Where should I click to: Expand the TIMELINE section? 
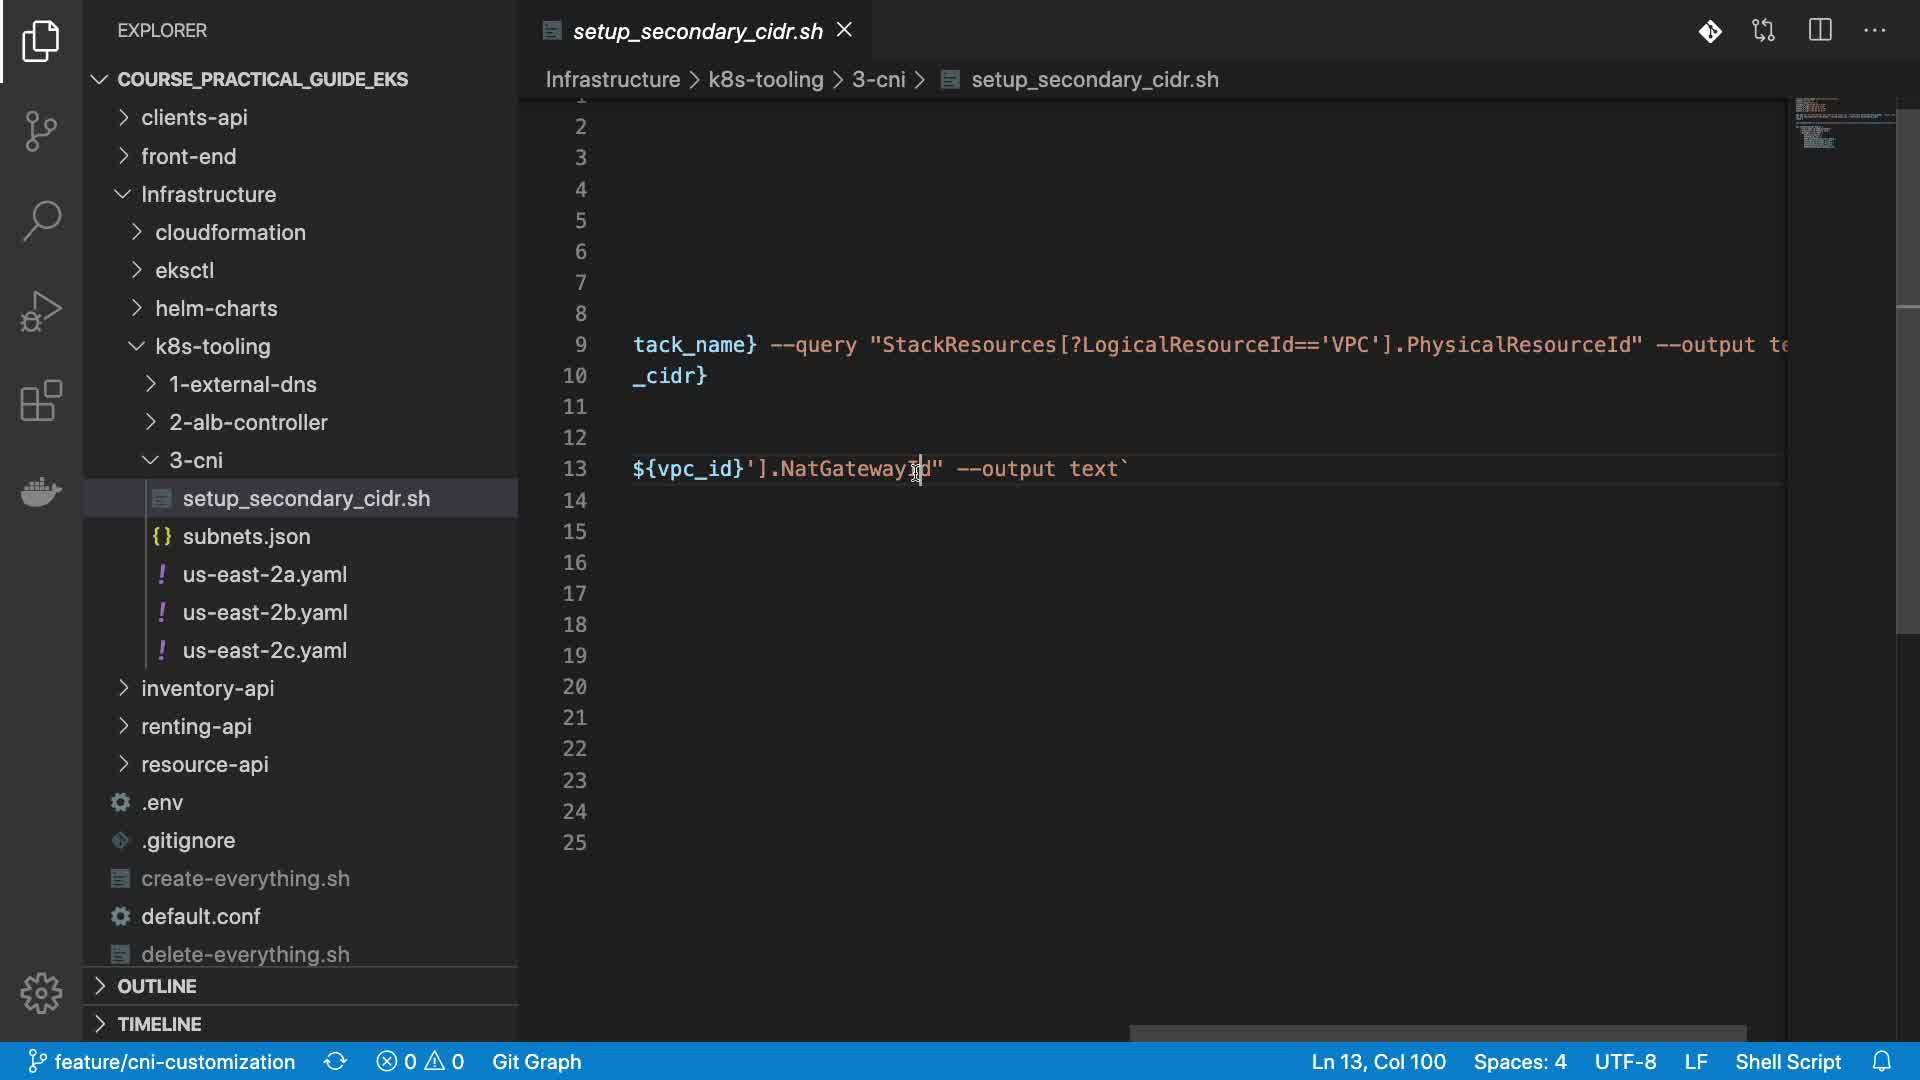(x=159, y=1024)
